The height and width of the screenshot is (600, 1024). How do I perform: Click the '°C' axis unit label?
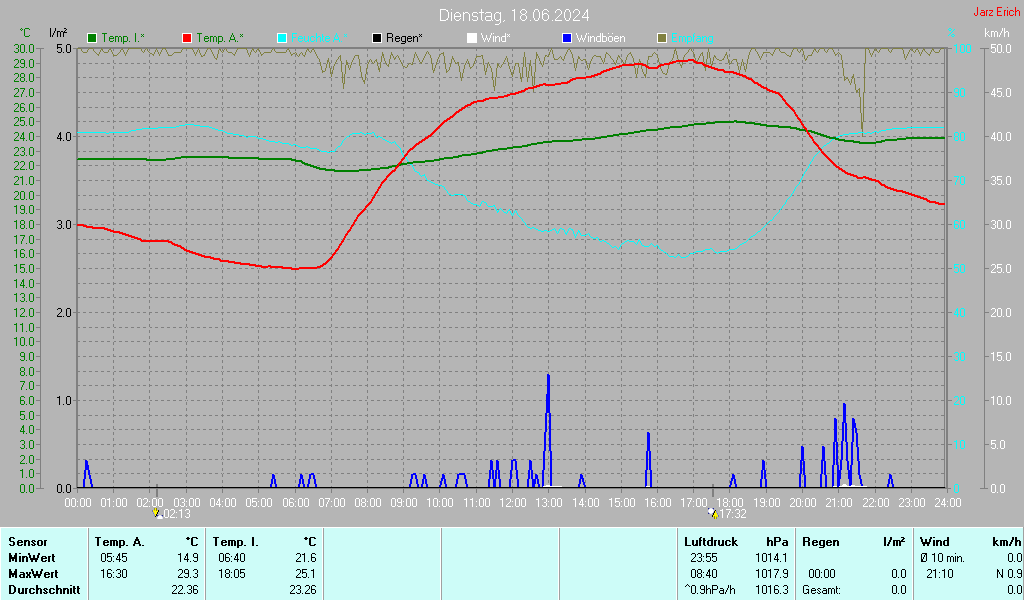point(25,33)
